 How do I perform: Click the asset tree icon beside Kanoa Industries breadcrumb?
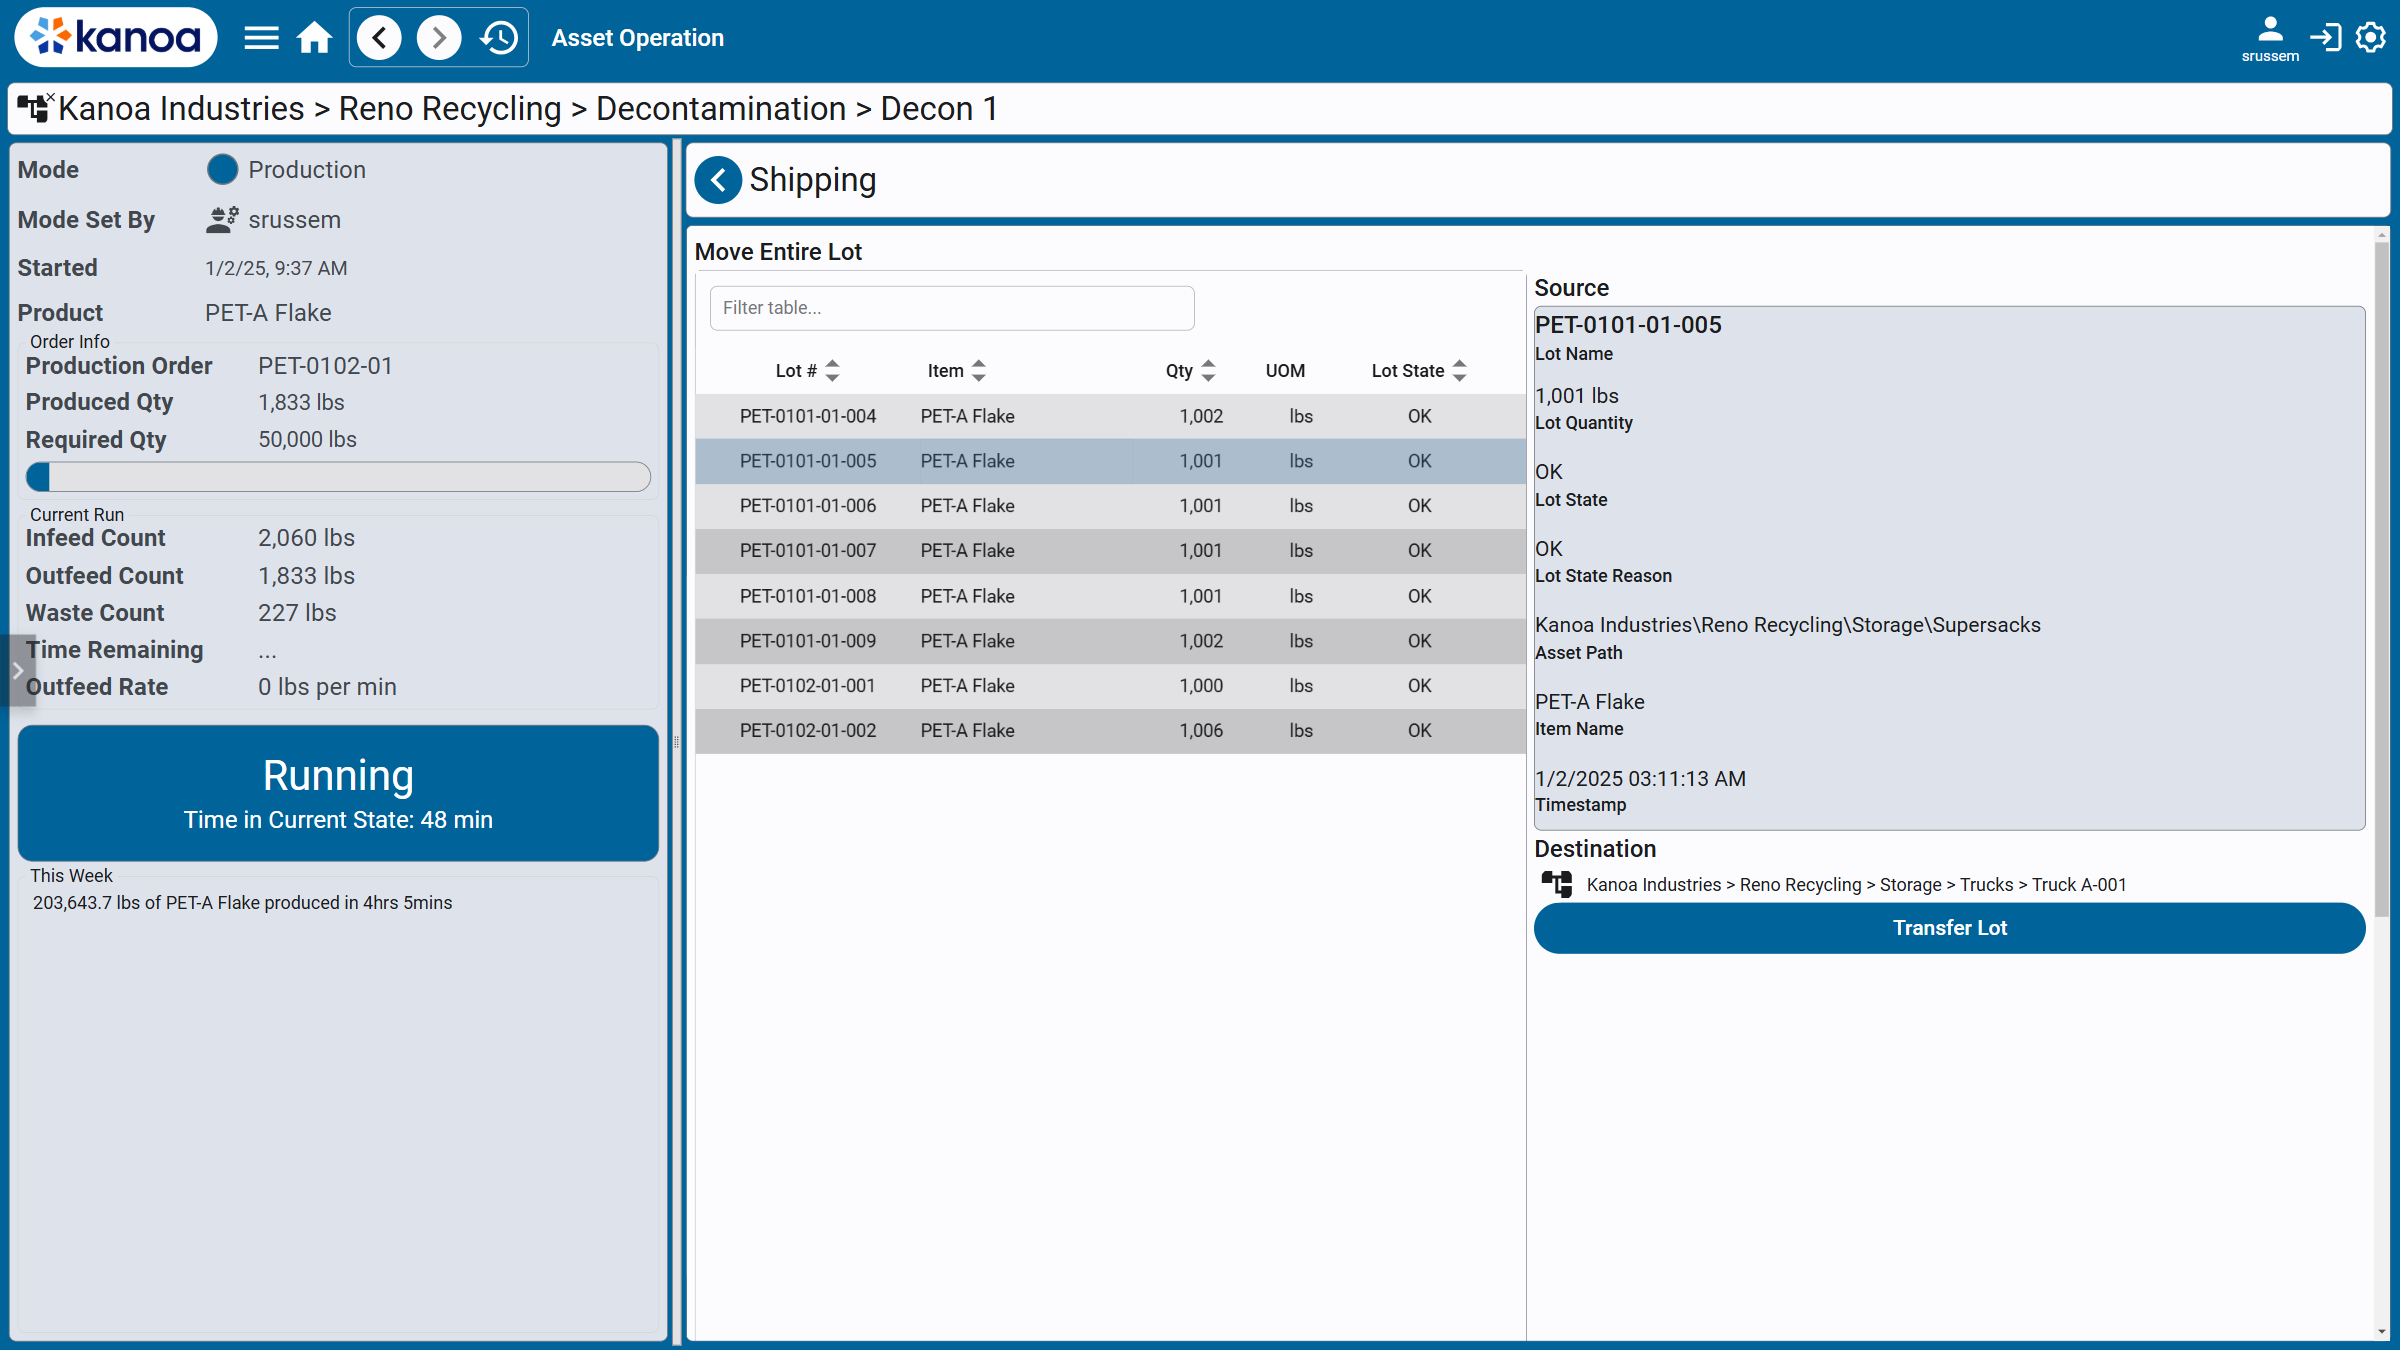pyautogui.click(x=35, y=107)
